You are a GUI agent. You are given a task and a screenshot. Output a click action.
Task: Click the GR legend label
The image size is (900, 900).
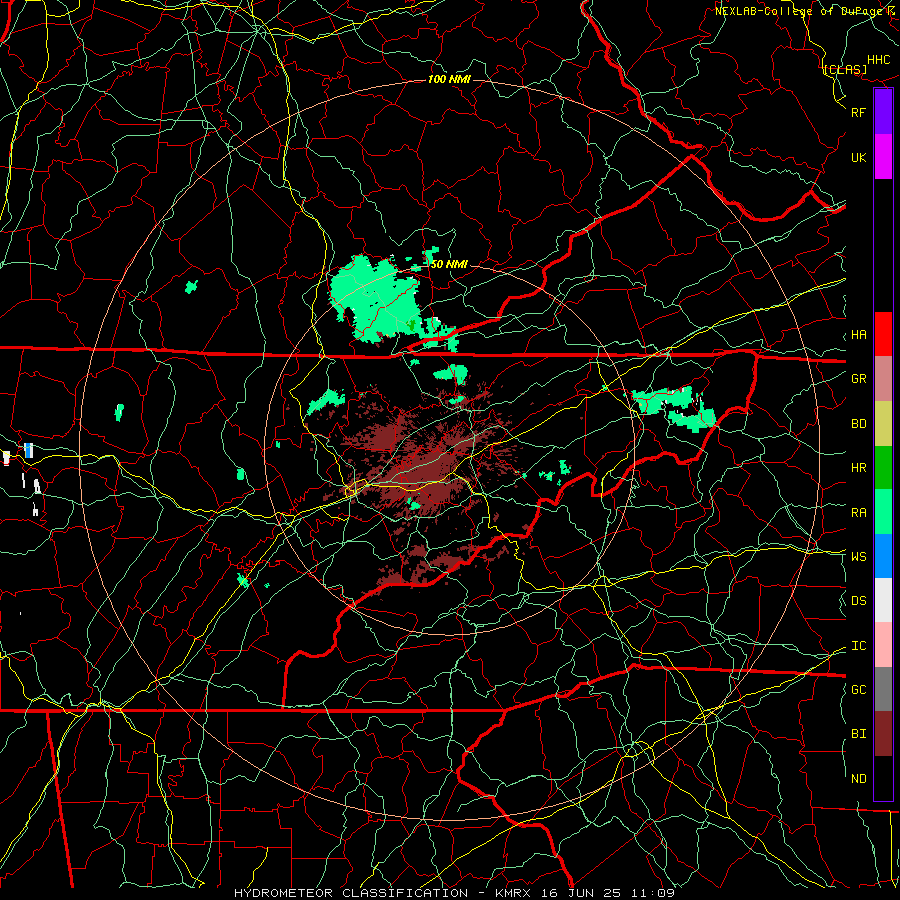858,379
